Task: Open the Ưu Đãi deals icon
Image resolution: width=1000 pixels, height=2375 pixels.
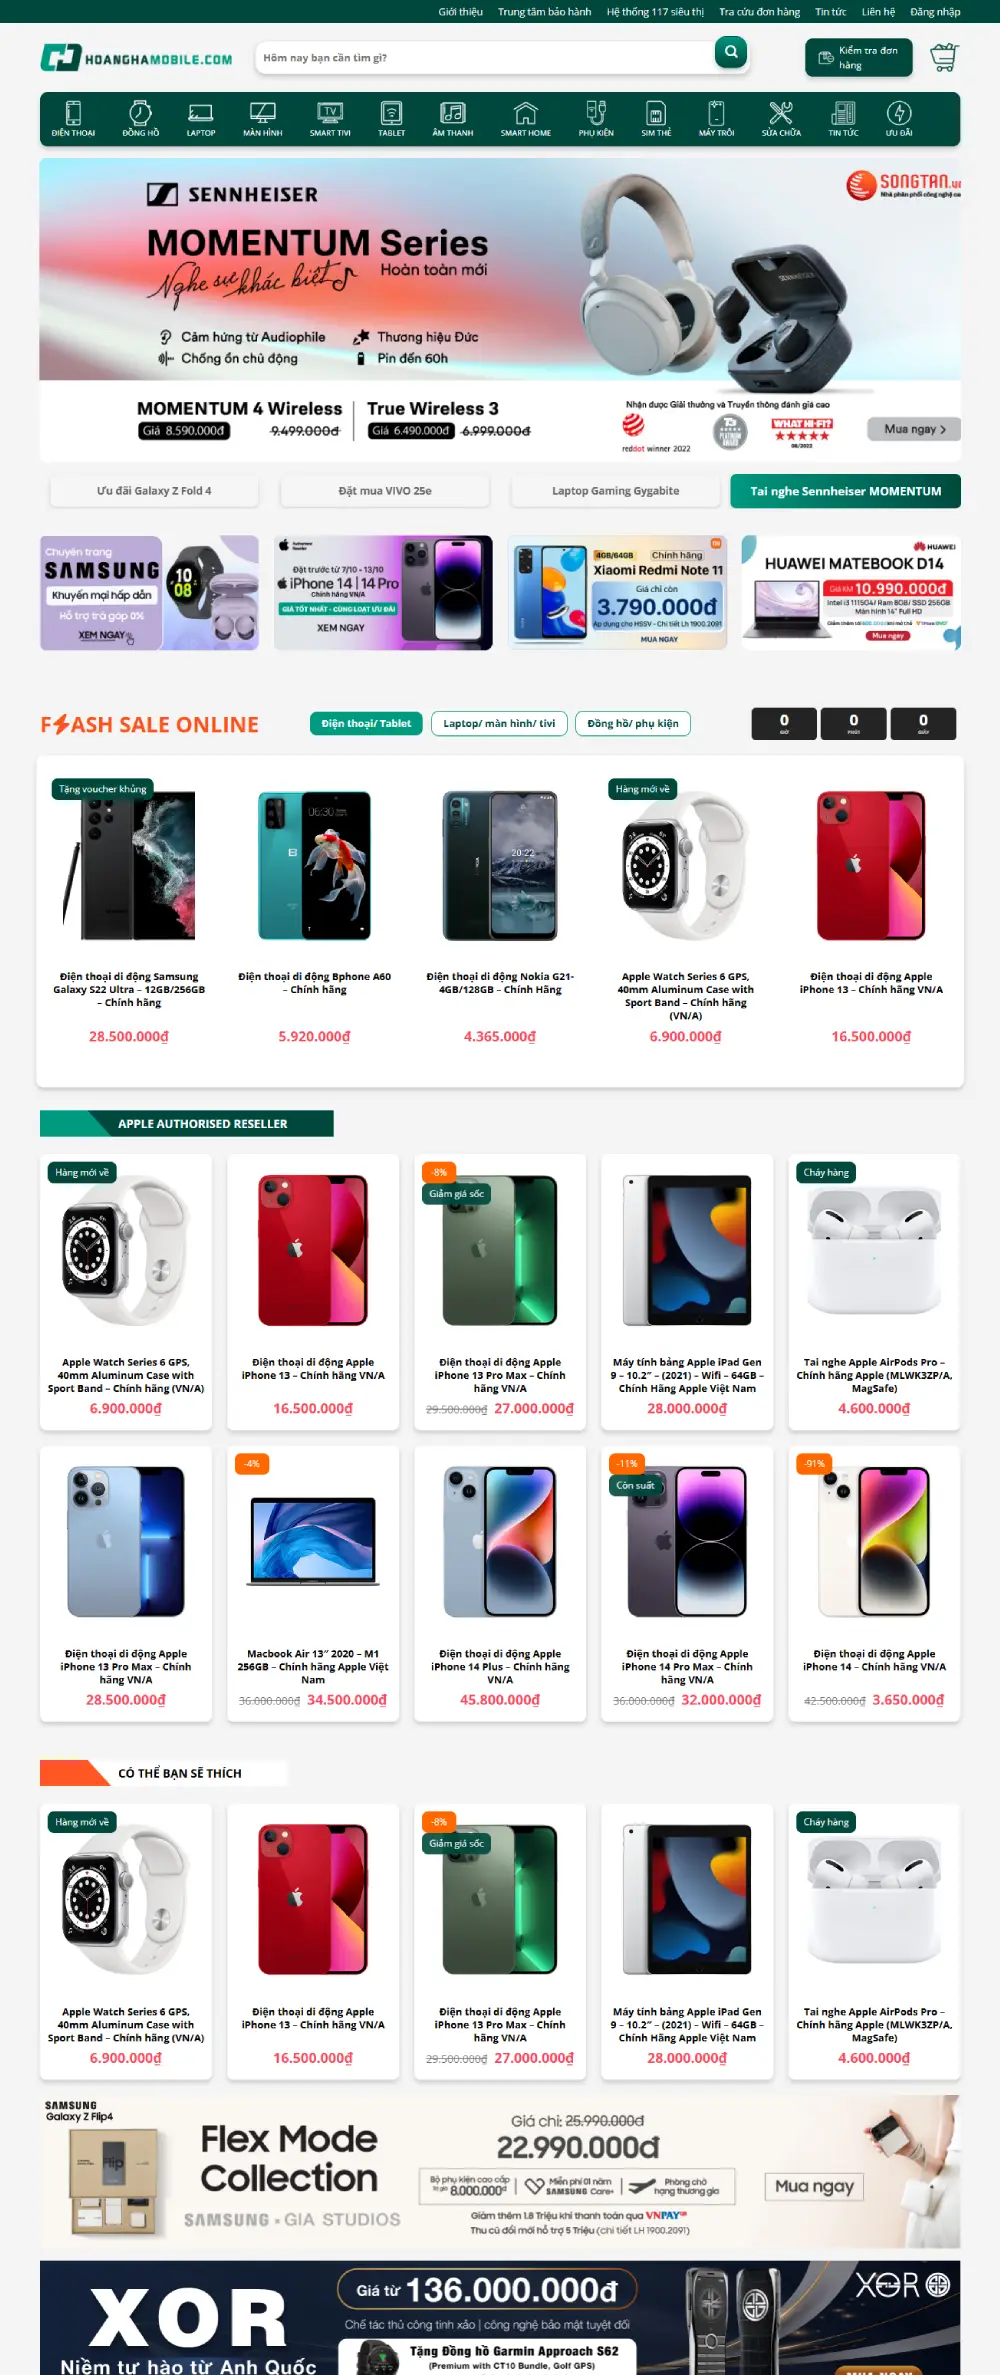Action: point(899,119)
